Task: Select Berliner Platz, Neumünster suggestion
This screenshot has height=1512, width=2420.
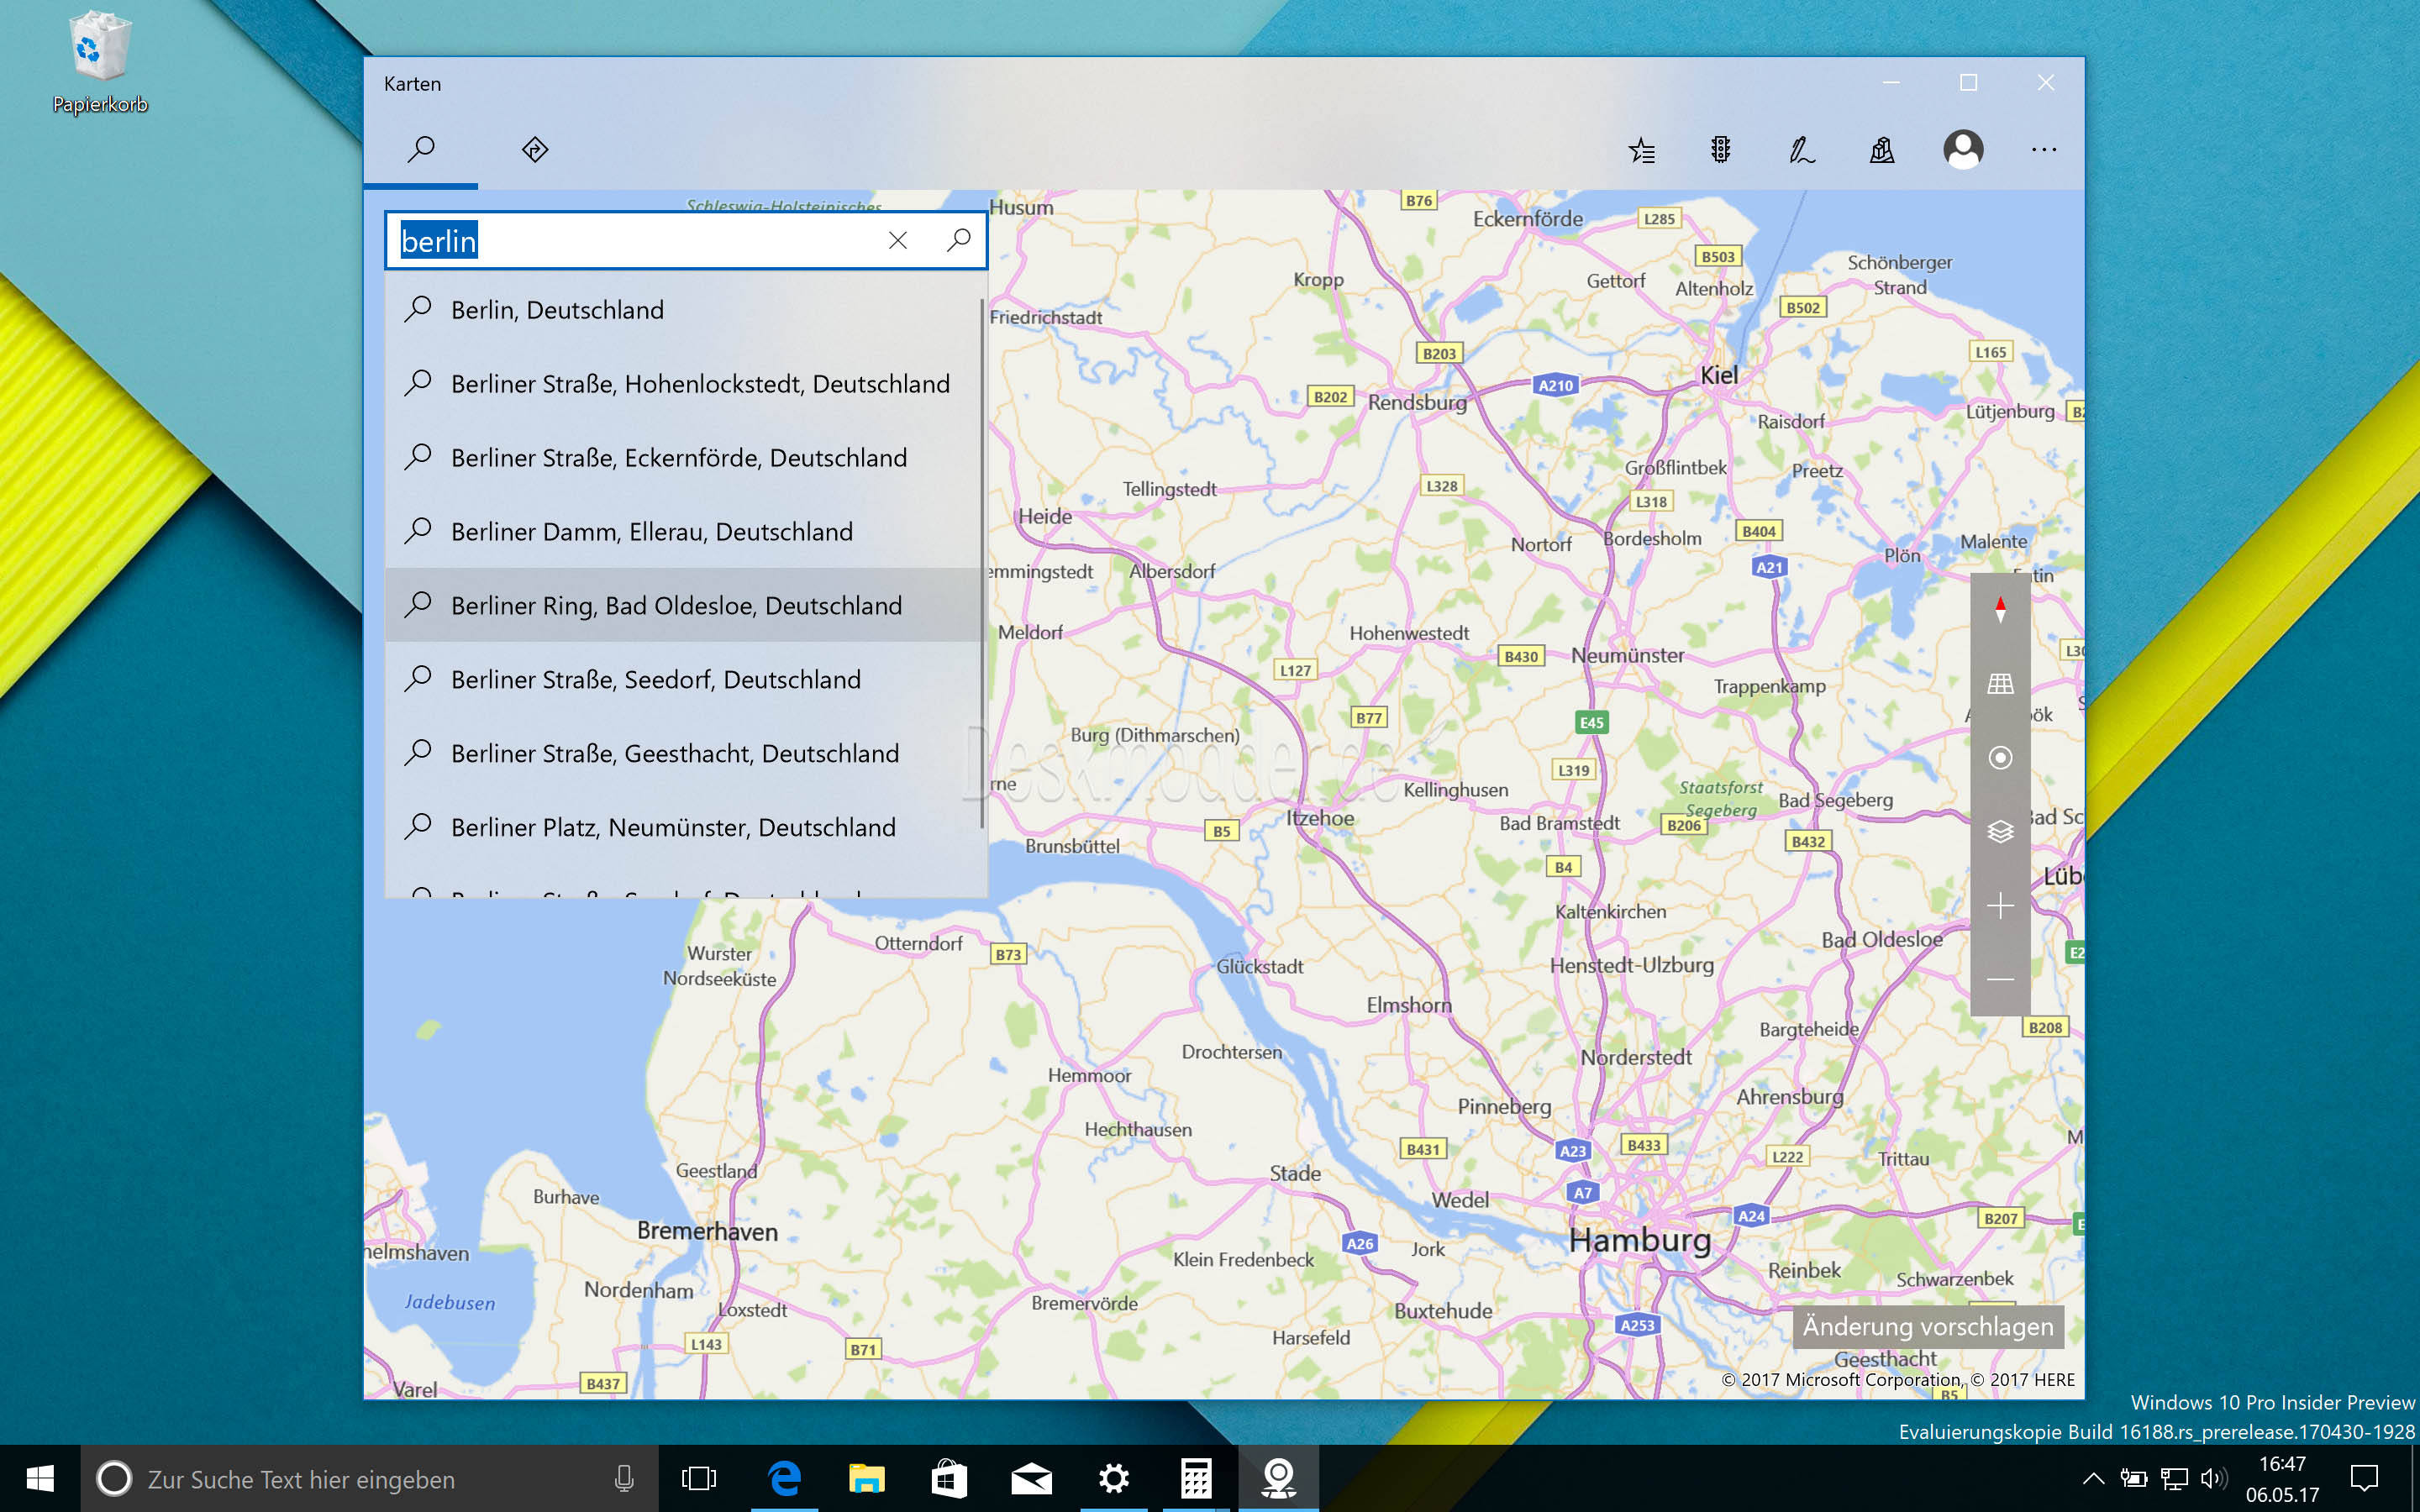Action: point(685,828)
